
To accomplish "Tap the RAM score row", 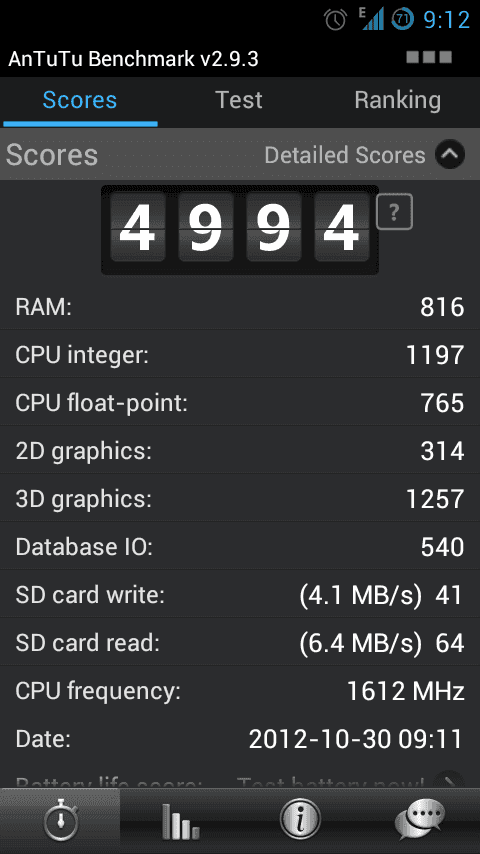I will coord(240,307).
